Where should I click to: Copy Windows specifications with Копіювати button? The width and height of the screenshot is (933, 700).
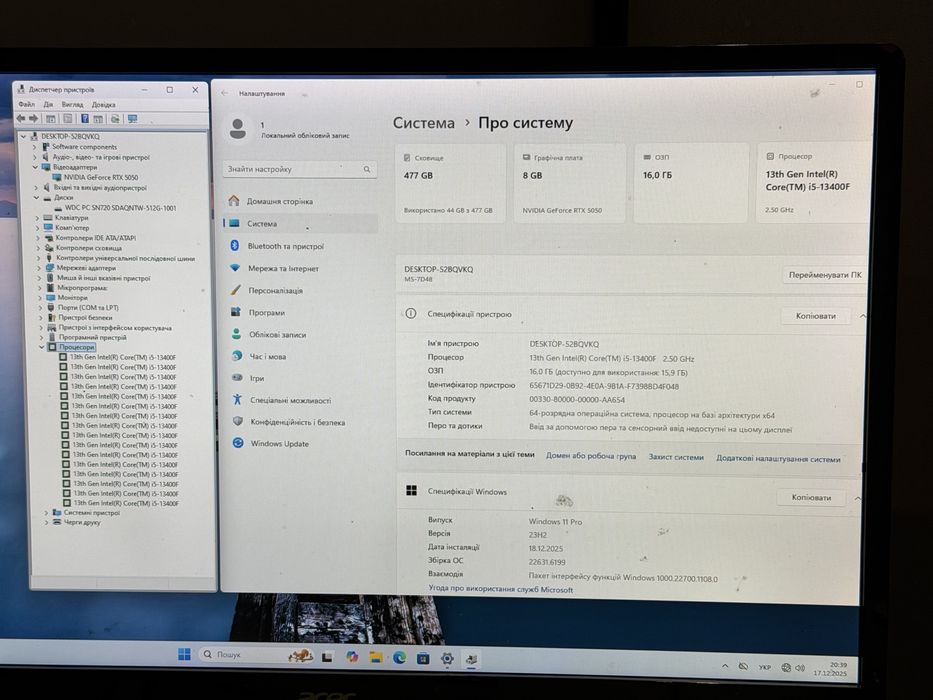coord(811,498)
